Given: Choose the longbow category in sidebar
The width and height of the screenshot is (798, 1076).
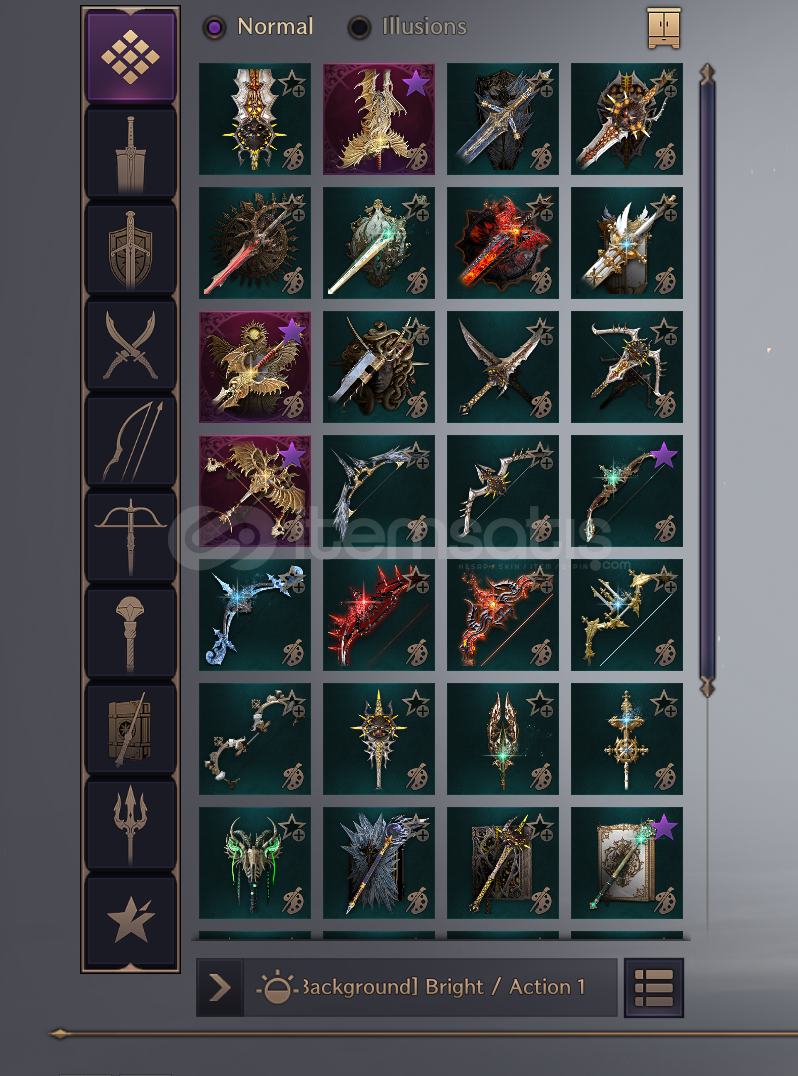Looking at the screenshot, I should click(x=130, y=441).
